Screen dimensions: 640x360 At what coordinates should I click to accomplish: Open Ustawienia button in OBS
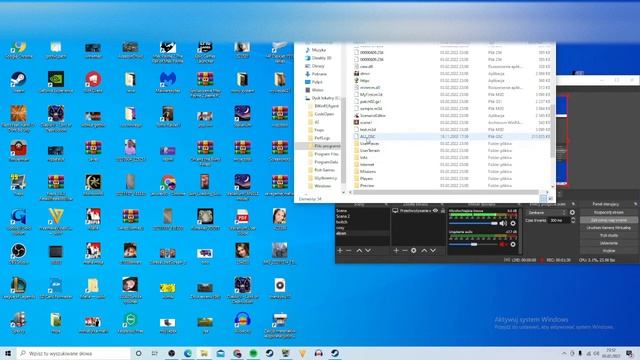coord(609,243)
